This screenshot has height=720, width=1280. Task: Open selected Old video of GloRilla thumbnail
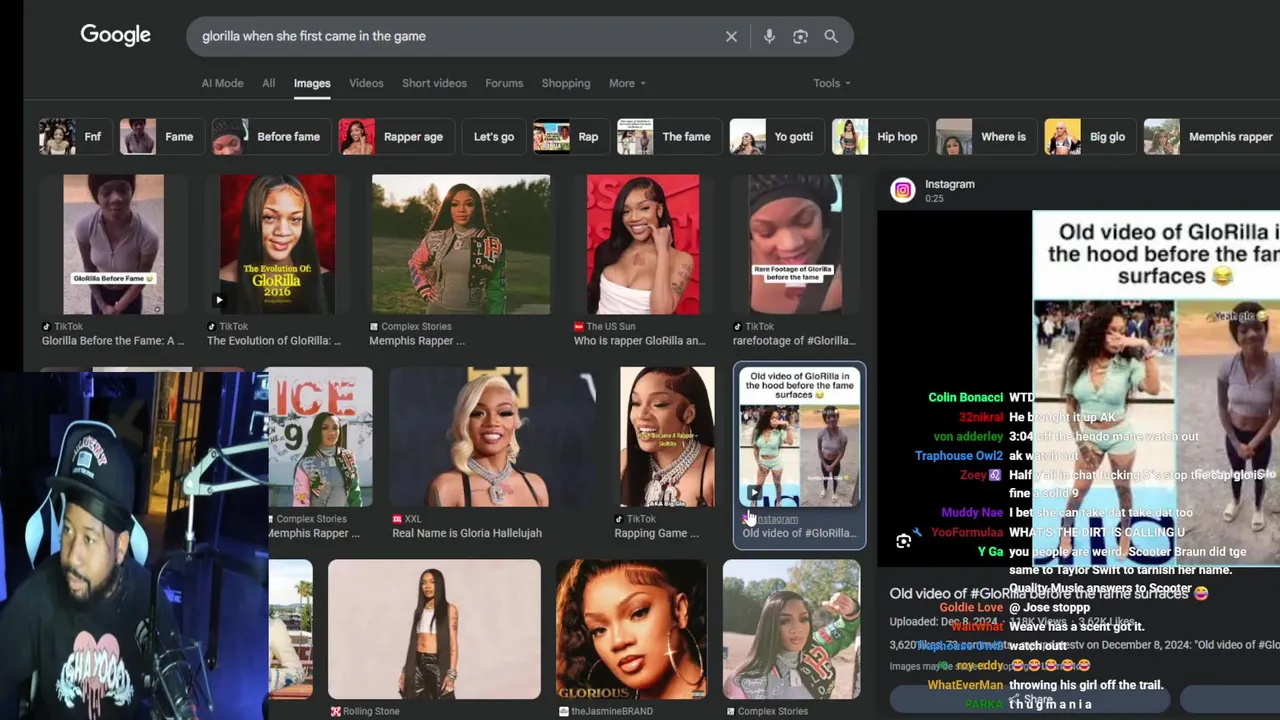[799, 437]
